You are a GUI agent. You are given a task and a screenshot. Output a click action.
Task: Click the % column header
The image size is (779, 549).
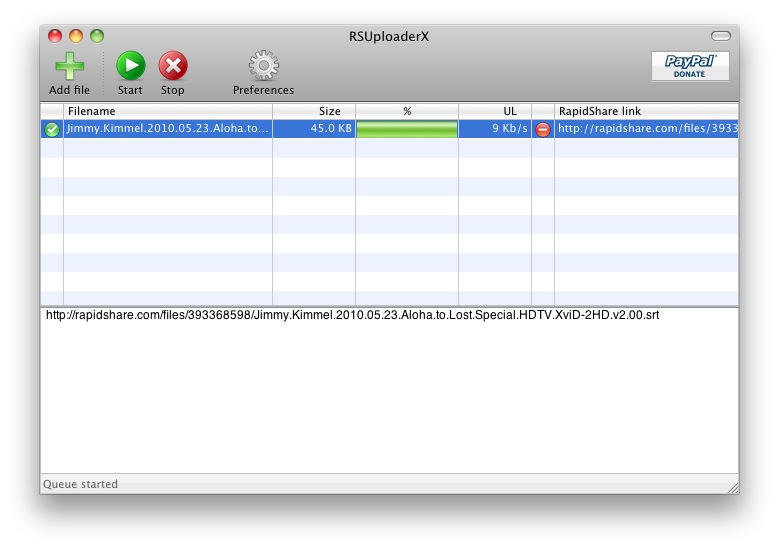tap(407, 111)
